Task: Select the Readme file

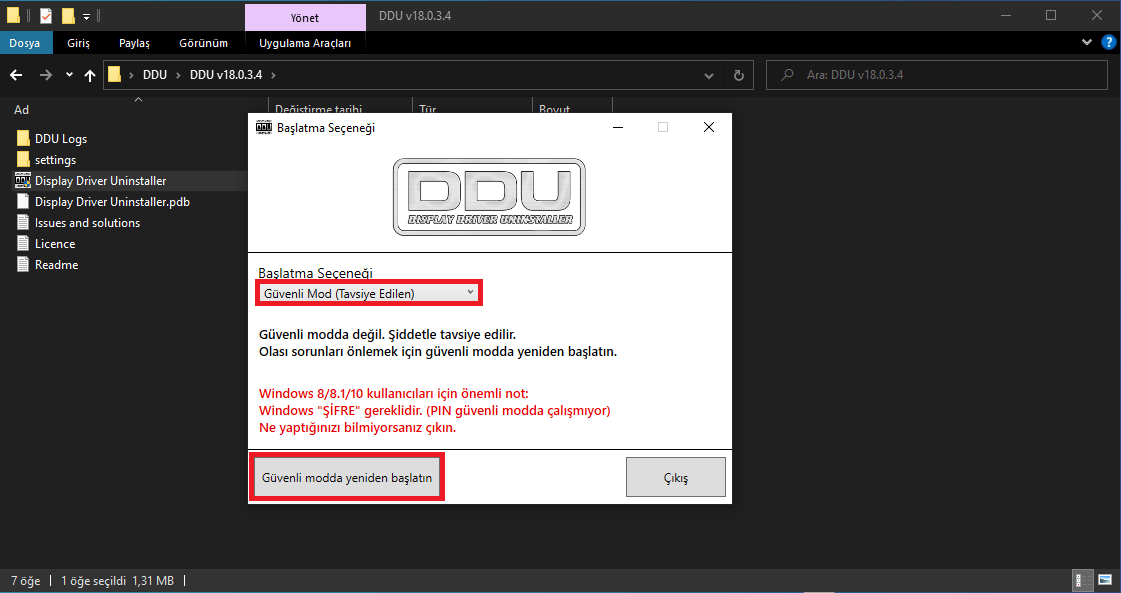Action: point(56,265)
